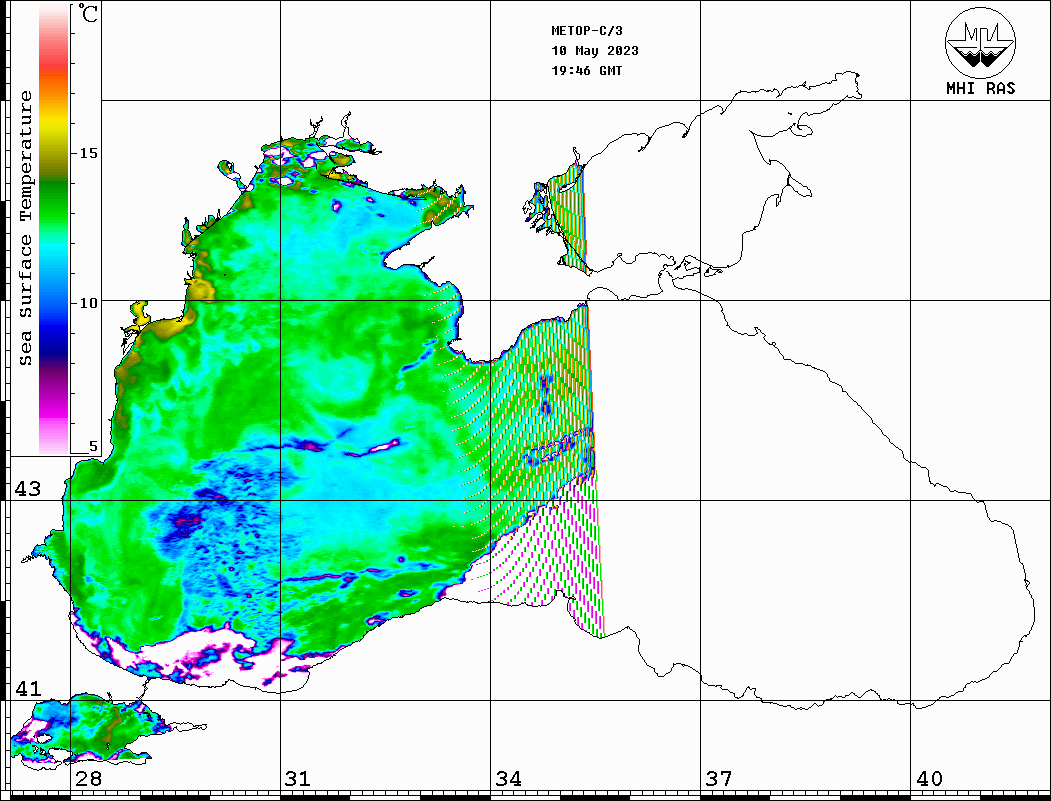Viewport: 1051px width, 801px height.
Task: Click the longitude label '31'
Action: pos(298,779)
